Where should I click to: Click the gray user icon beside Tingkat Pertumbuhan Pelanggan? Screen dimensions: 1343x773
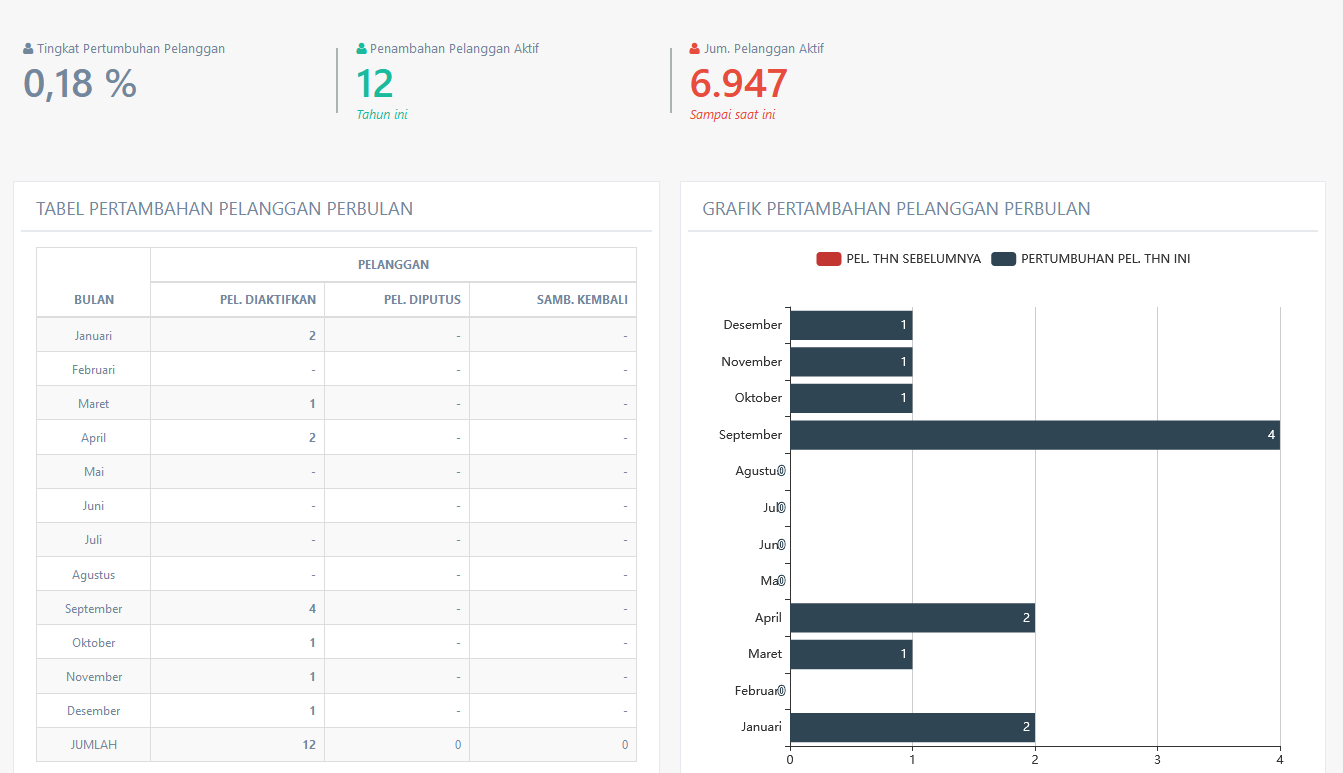coord(28,49)
